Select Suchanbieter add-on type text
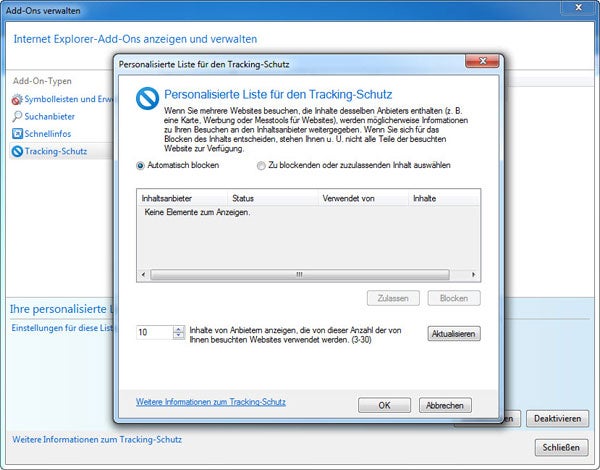600x470 pixels. [x=50, y=116]
